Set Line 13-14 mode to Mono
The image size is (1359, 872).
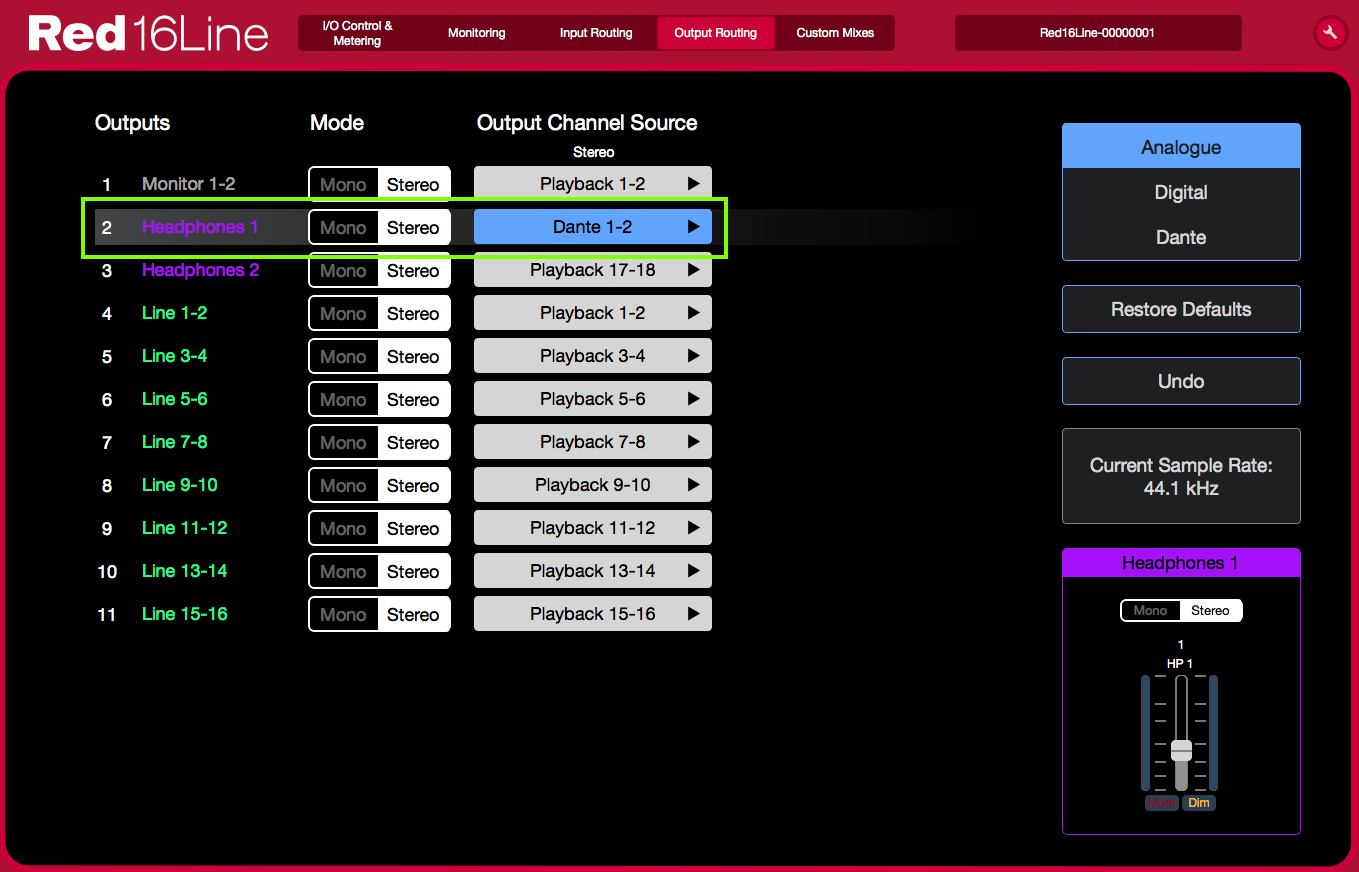343,572
